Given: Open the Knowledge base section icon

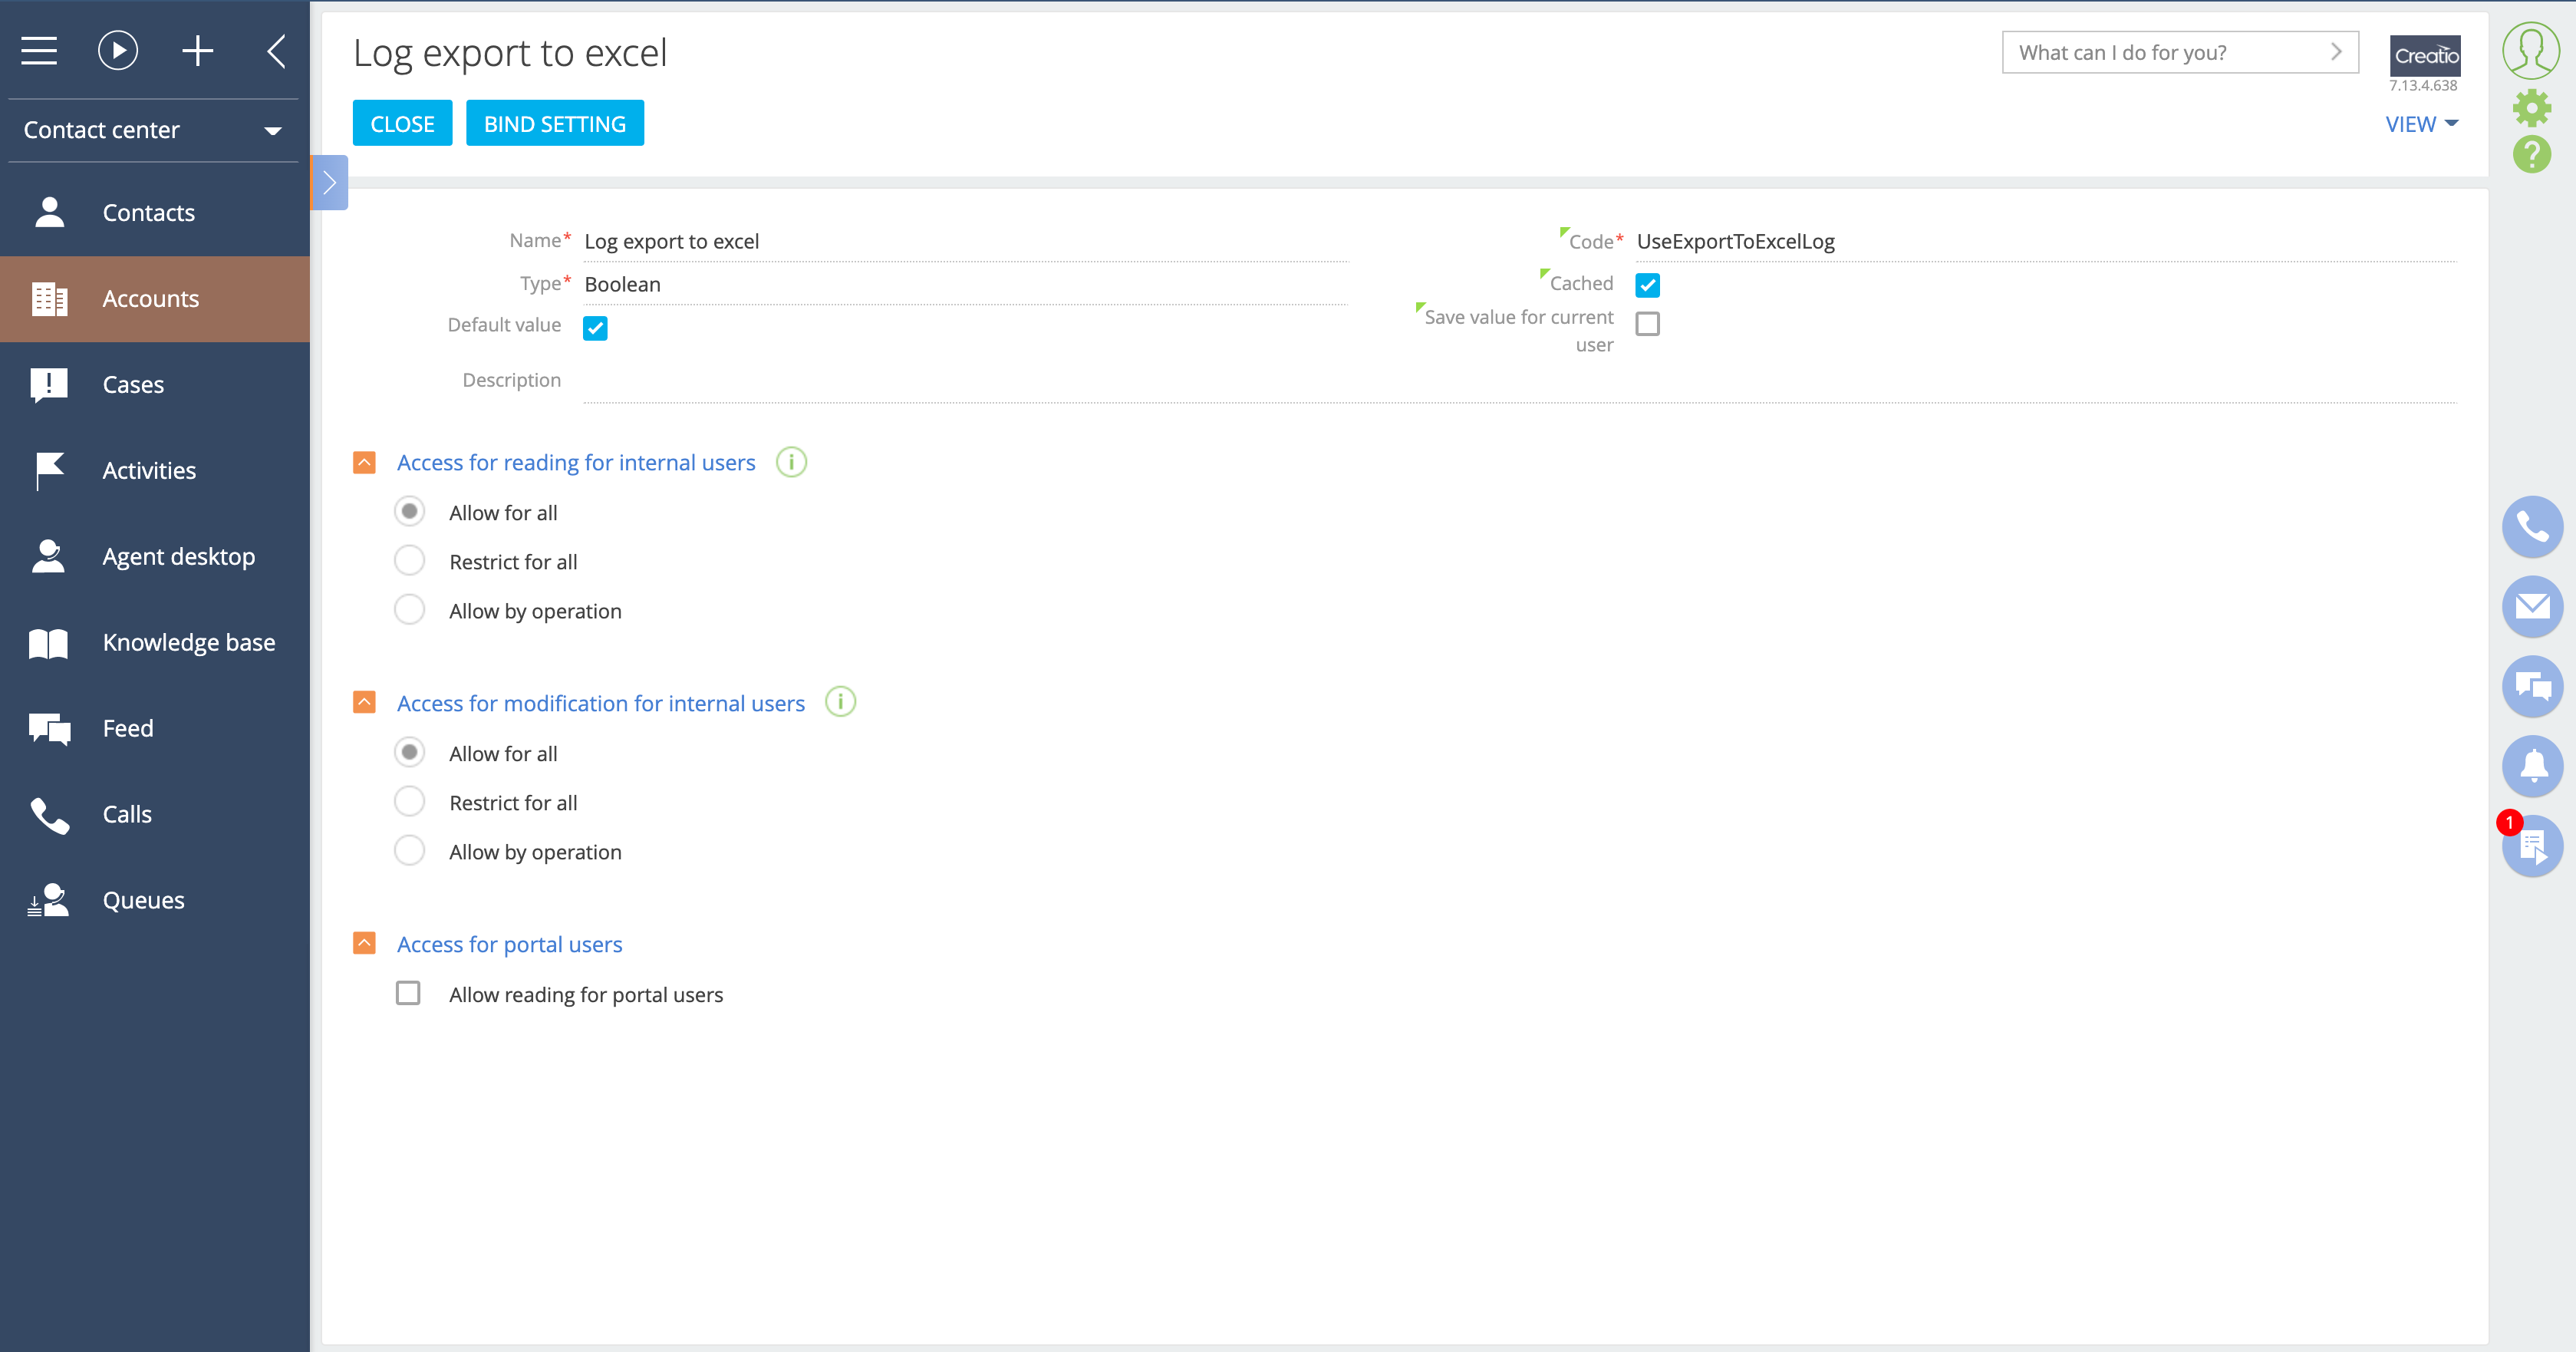Looking at the screenshot, I should 48,642.
